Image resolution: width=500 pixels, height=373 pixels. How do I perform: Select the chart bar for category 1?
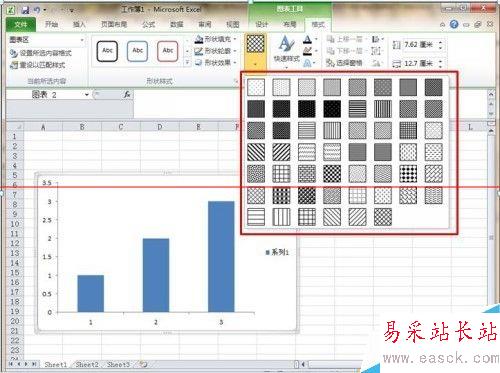pyautogui.click(x=91, y=294)
